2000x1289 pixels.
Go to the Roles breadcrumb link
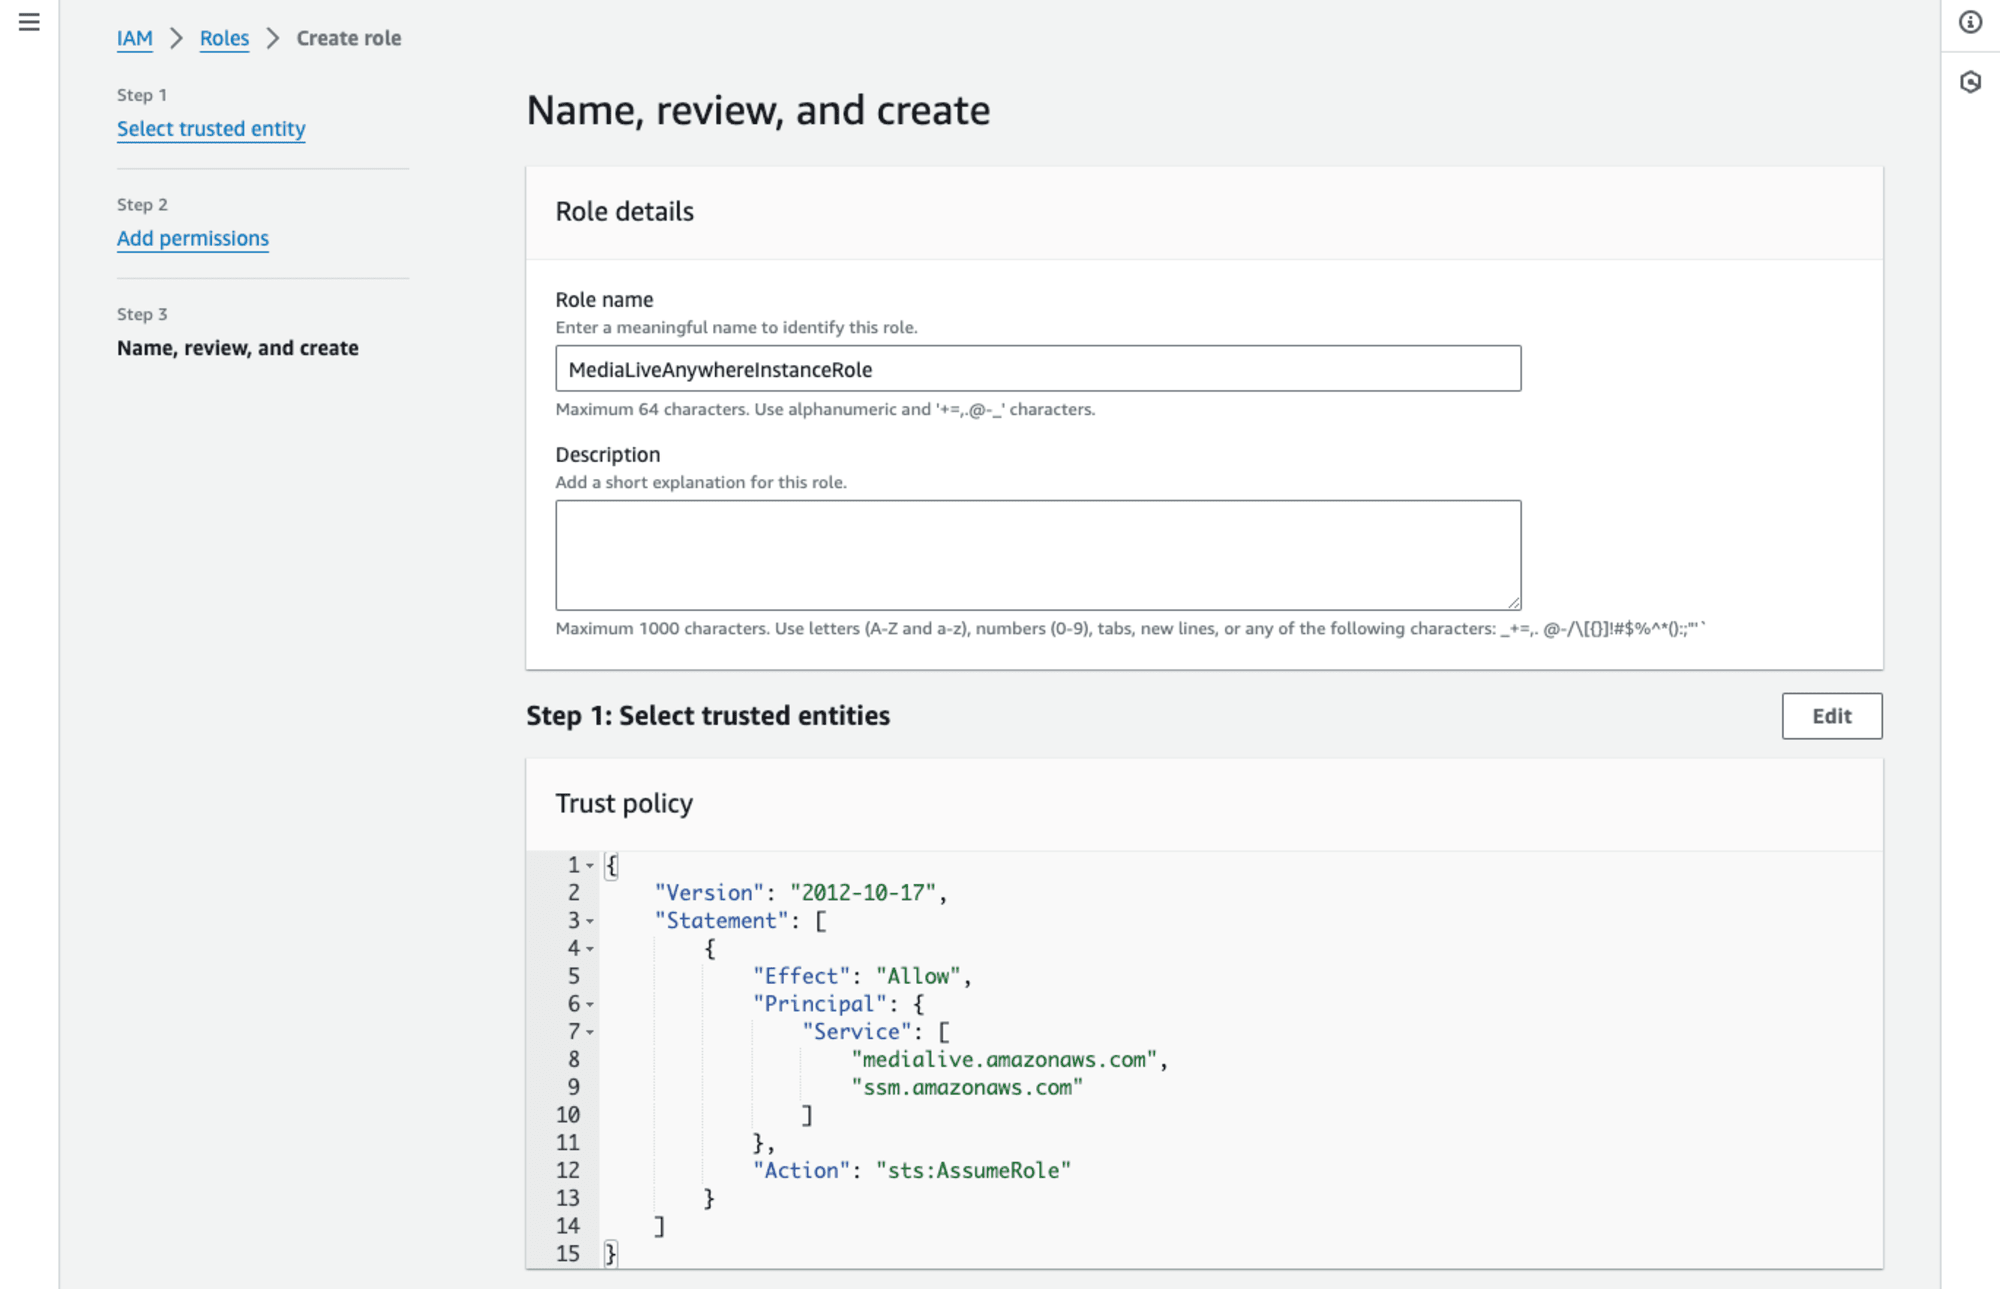tap(224, 38)
